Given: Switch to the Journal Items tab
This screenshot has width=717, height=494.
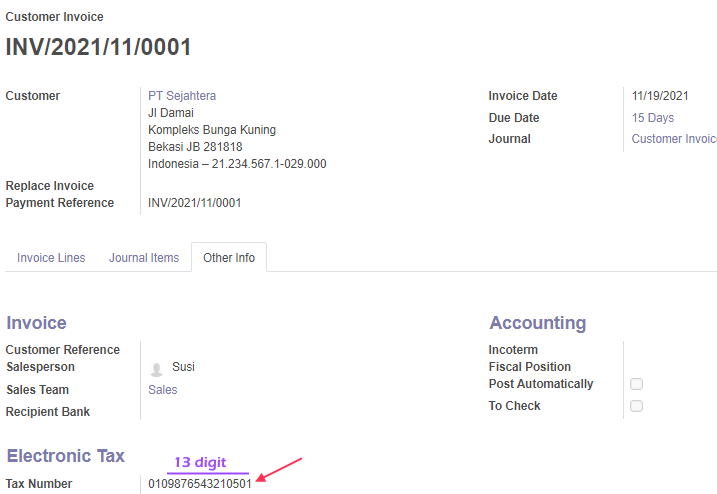Looking at the screenshot, I should pyautogui.click(x=144, y=258).
